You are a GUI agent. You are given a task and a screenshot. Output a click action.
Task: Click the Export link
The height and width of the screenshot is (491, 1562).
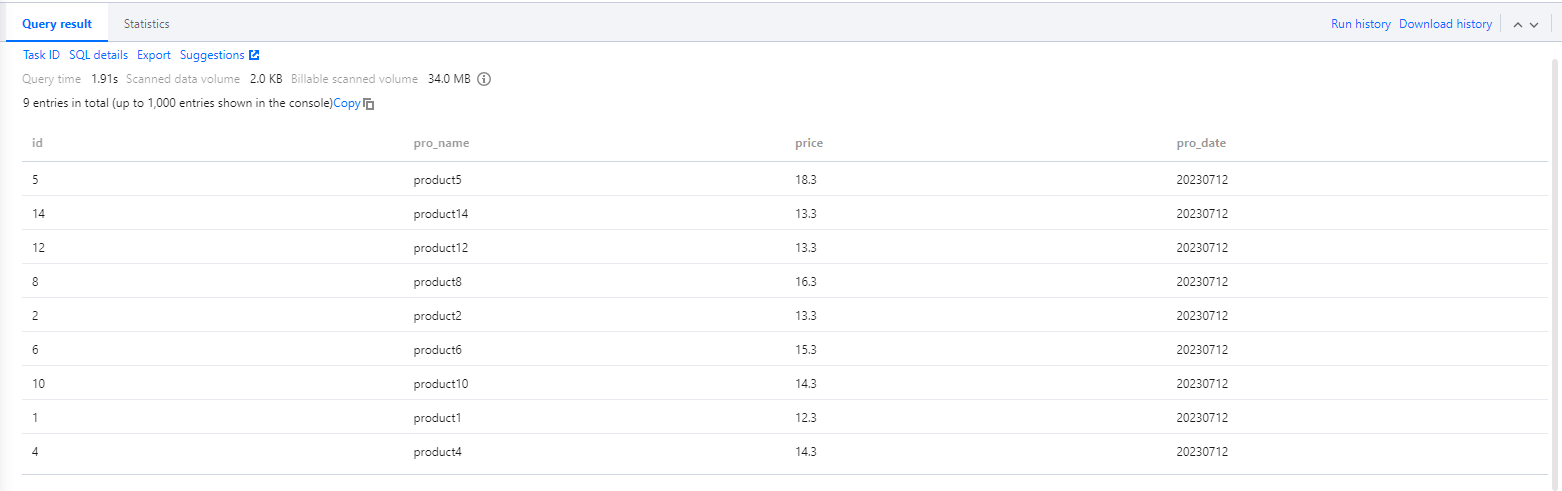154,55
